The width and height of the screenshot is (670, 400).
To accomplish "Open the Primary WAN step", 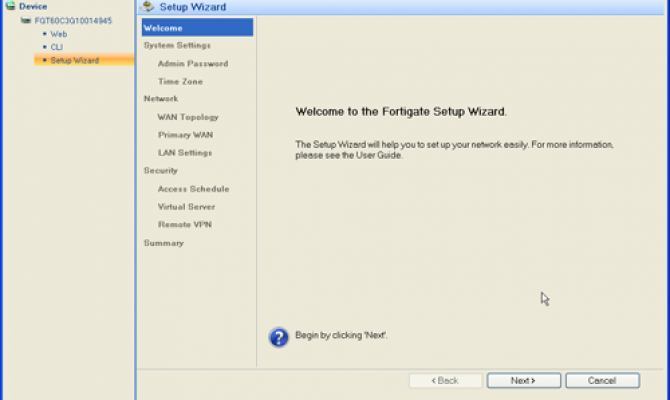I will pos(185,135).
